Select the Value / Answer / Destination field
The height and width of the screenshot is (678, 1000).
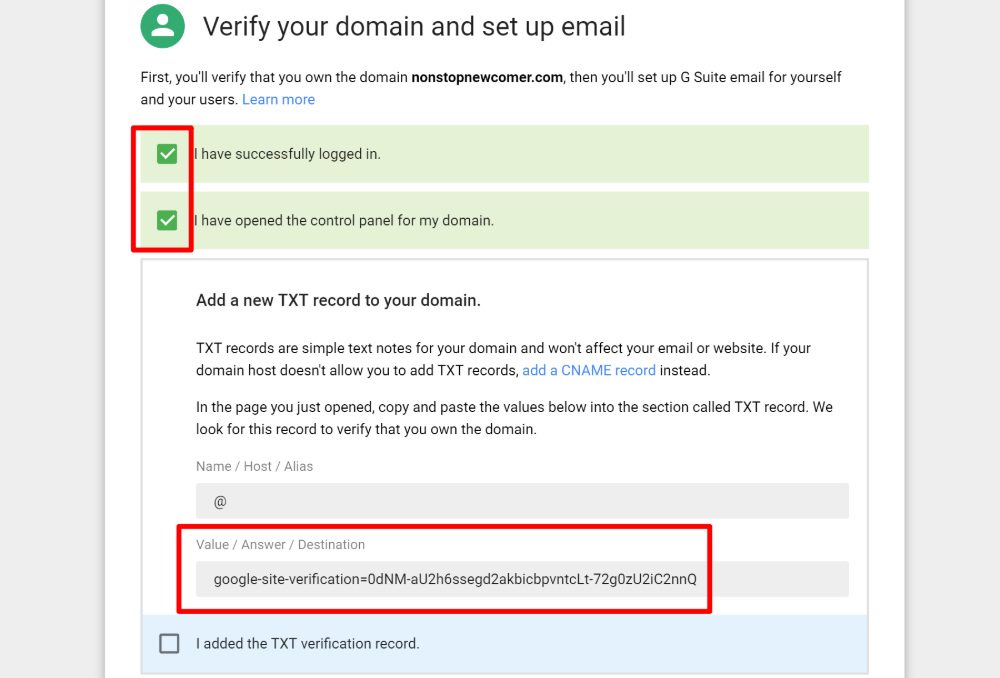522,578
